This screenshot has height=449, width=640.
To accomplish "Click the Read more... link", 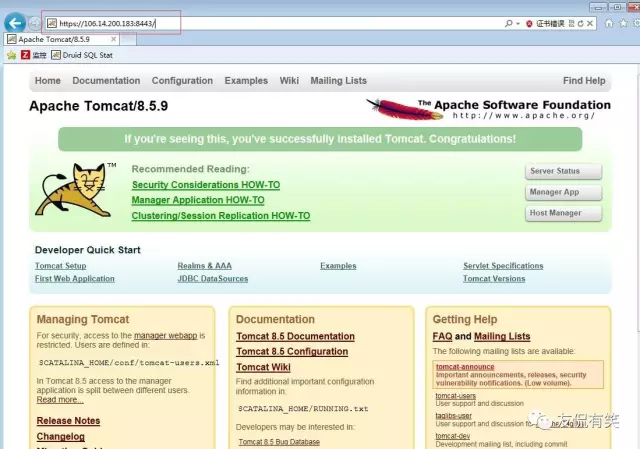I will (x=60, y=400).
